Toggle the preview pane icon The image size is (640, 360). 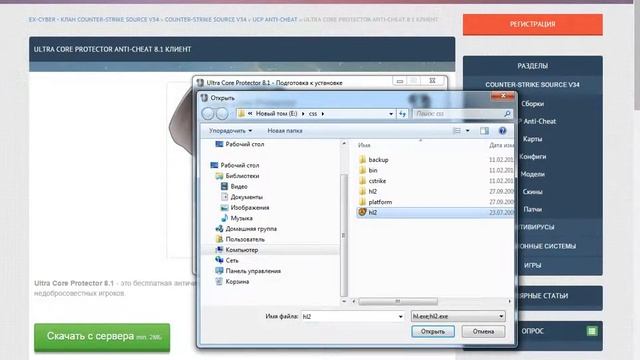(484, 131)
